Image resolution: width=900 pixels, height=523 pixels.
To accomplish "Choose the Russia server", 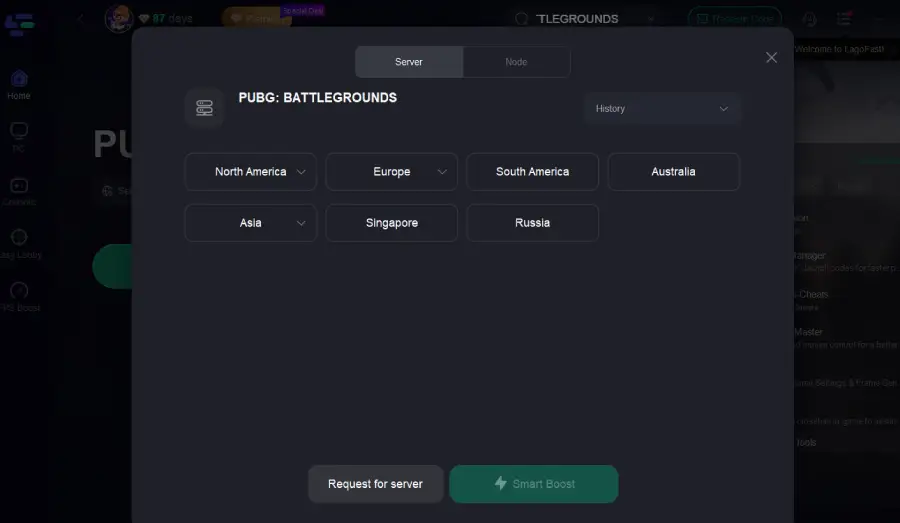I will [x=532, y=223].
